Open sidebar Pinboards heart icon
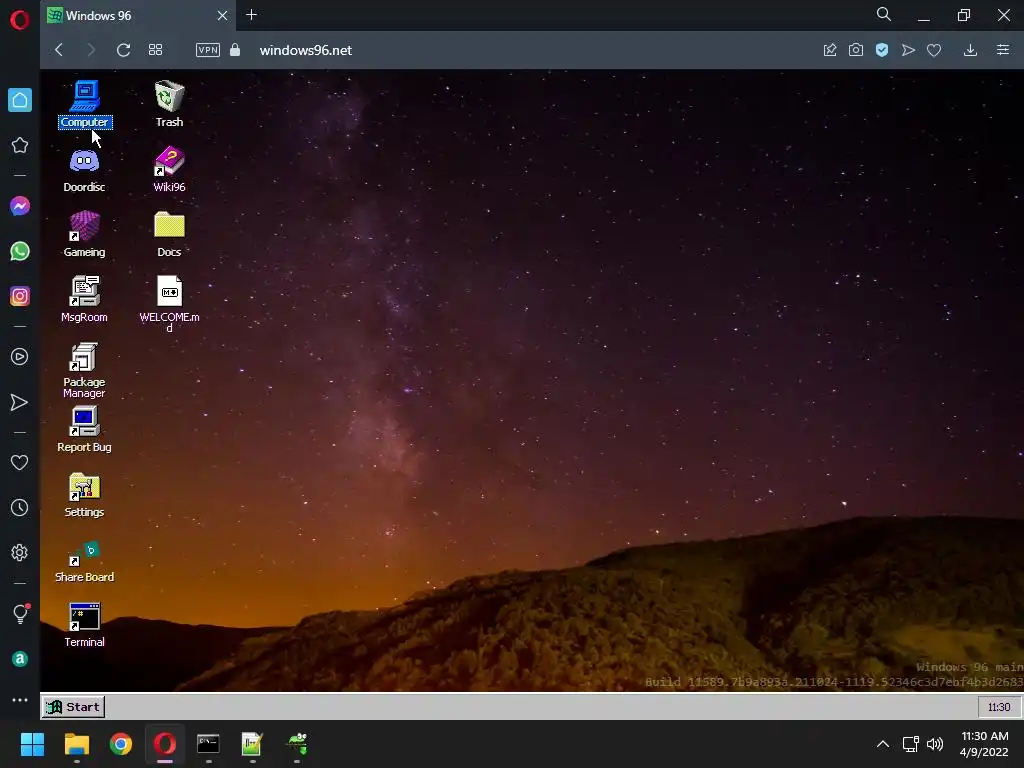This screenshot has width=1024, height=768. 20,462
